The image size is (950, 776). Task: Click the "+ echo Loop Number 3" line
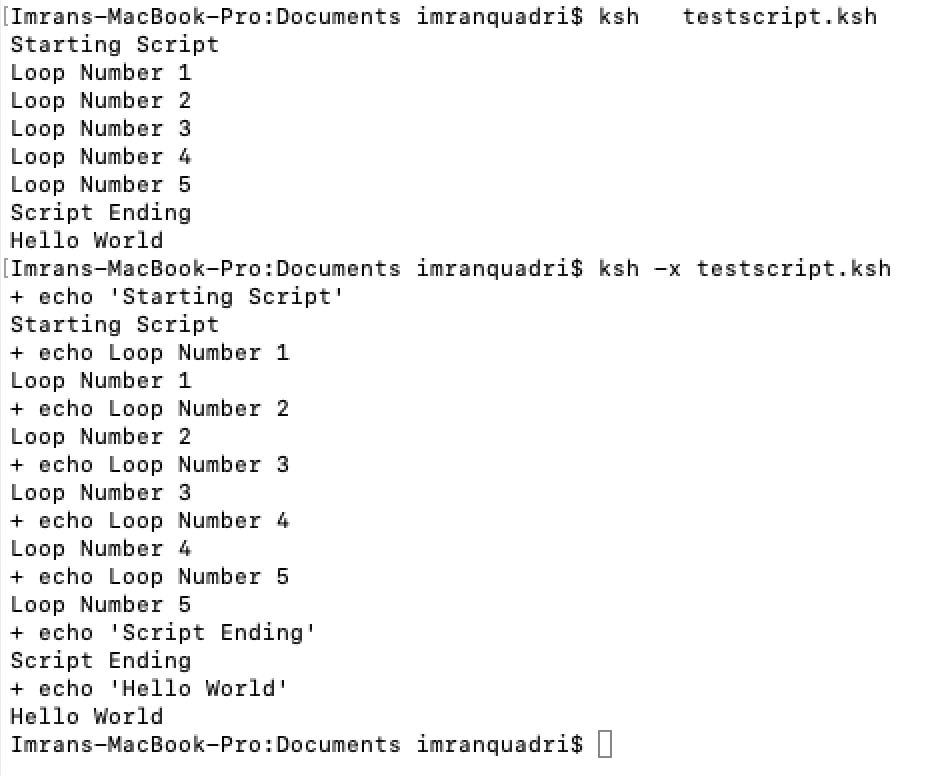tap(149, 465)
